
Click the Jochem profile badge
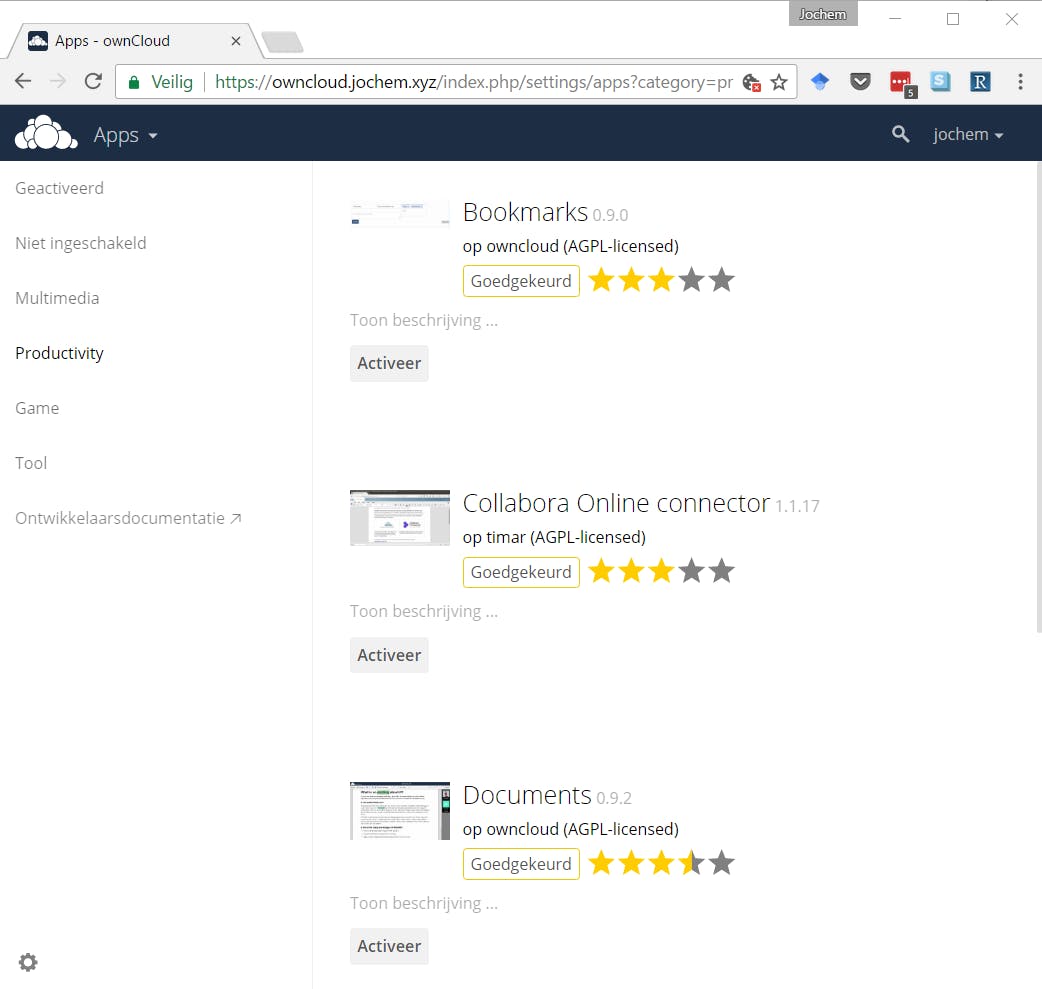pos(823,14)
